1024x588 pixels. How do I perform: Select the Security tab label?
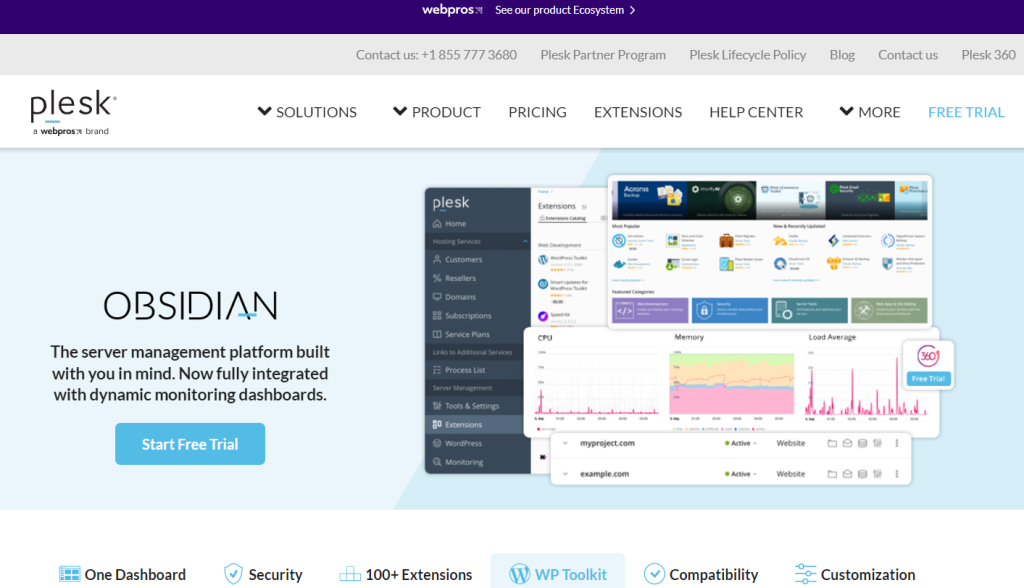(x=276, y=575)
